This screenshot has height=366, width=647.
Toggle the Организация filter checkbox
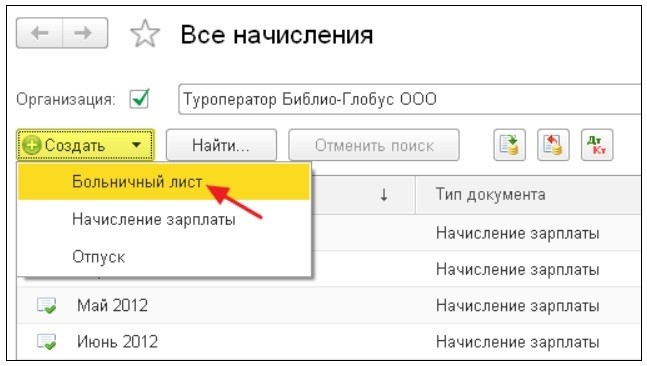coord(139,99)
